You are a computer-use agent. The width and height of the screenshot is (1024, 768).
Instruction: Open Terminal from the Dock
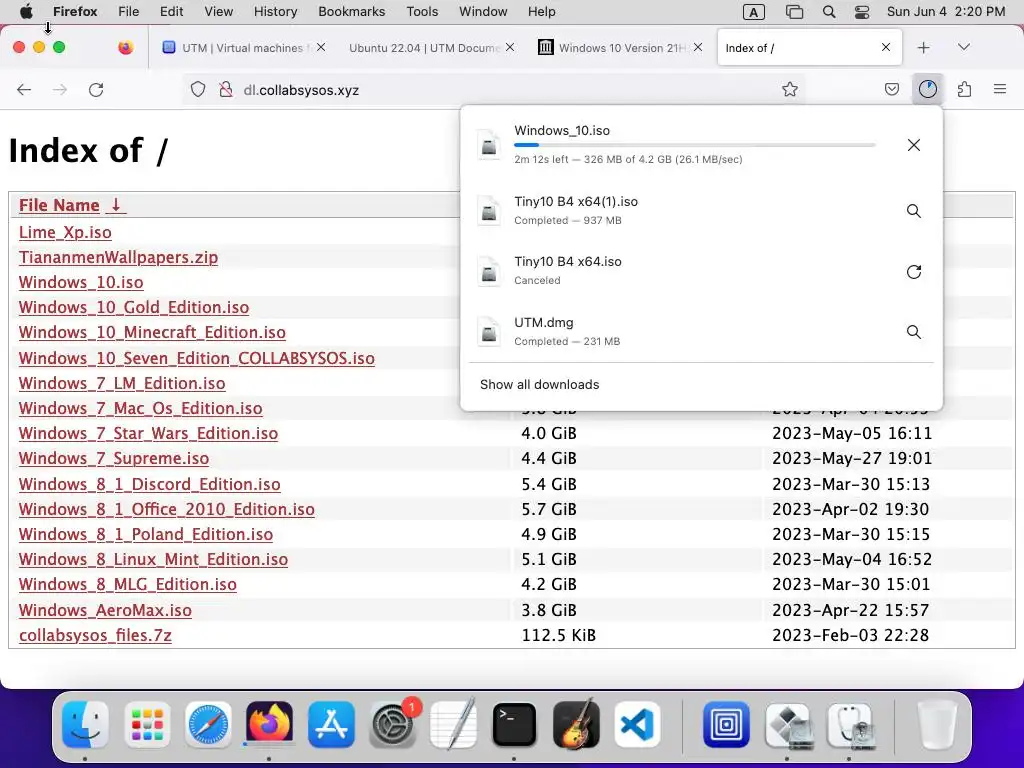tap(515, 725)
